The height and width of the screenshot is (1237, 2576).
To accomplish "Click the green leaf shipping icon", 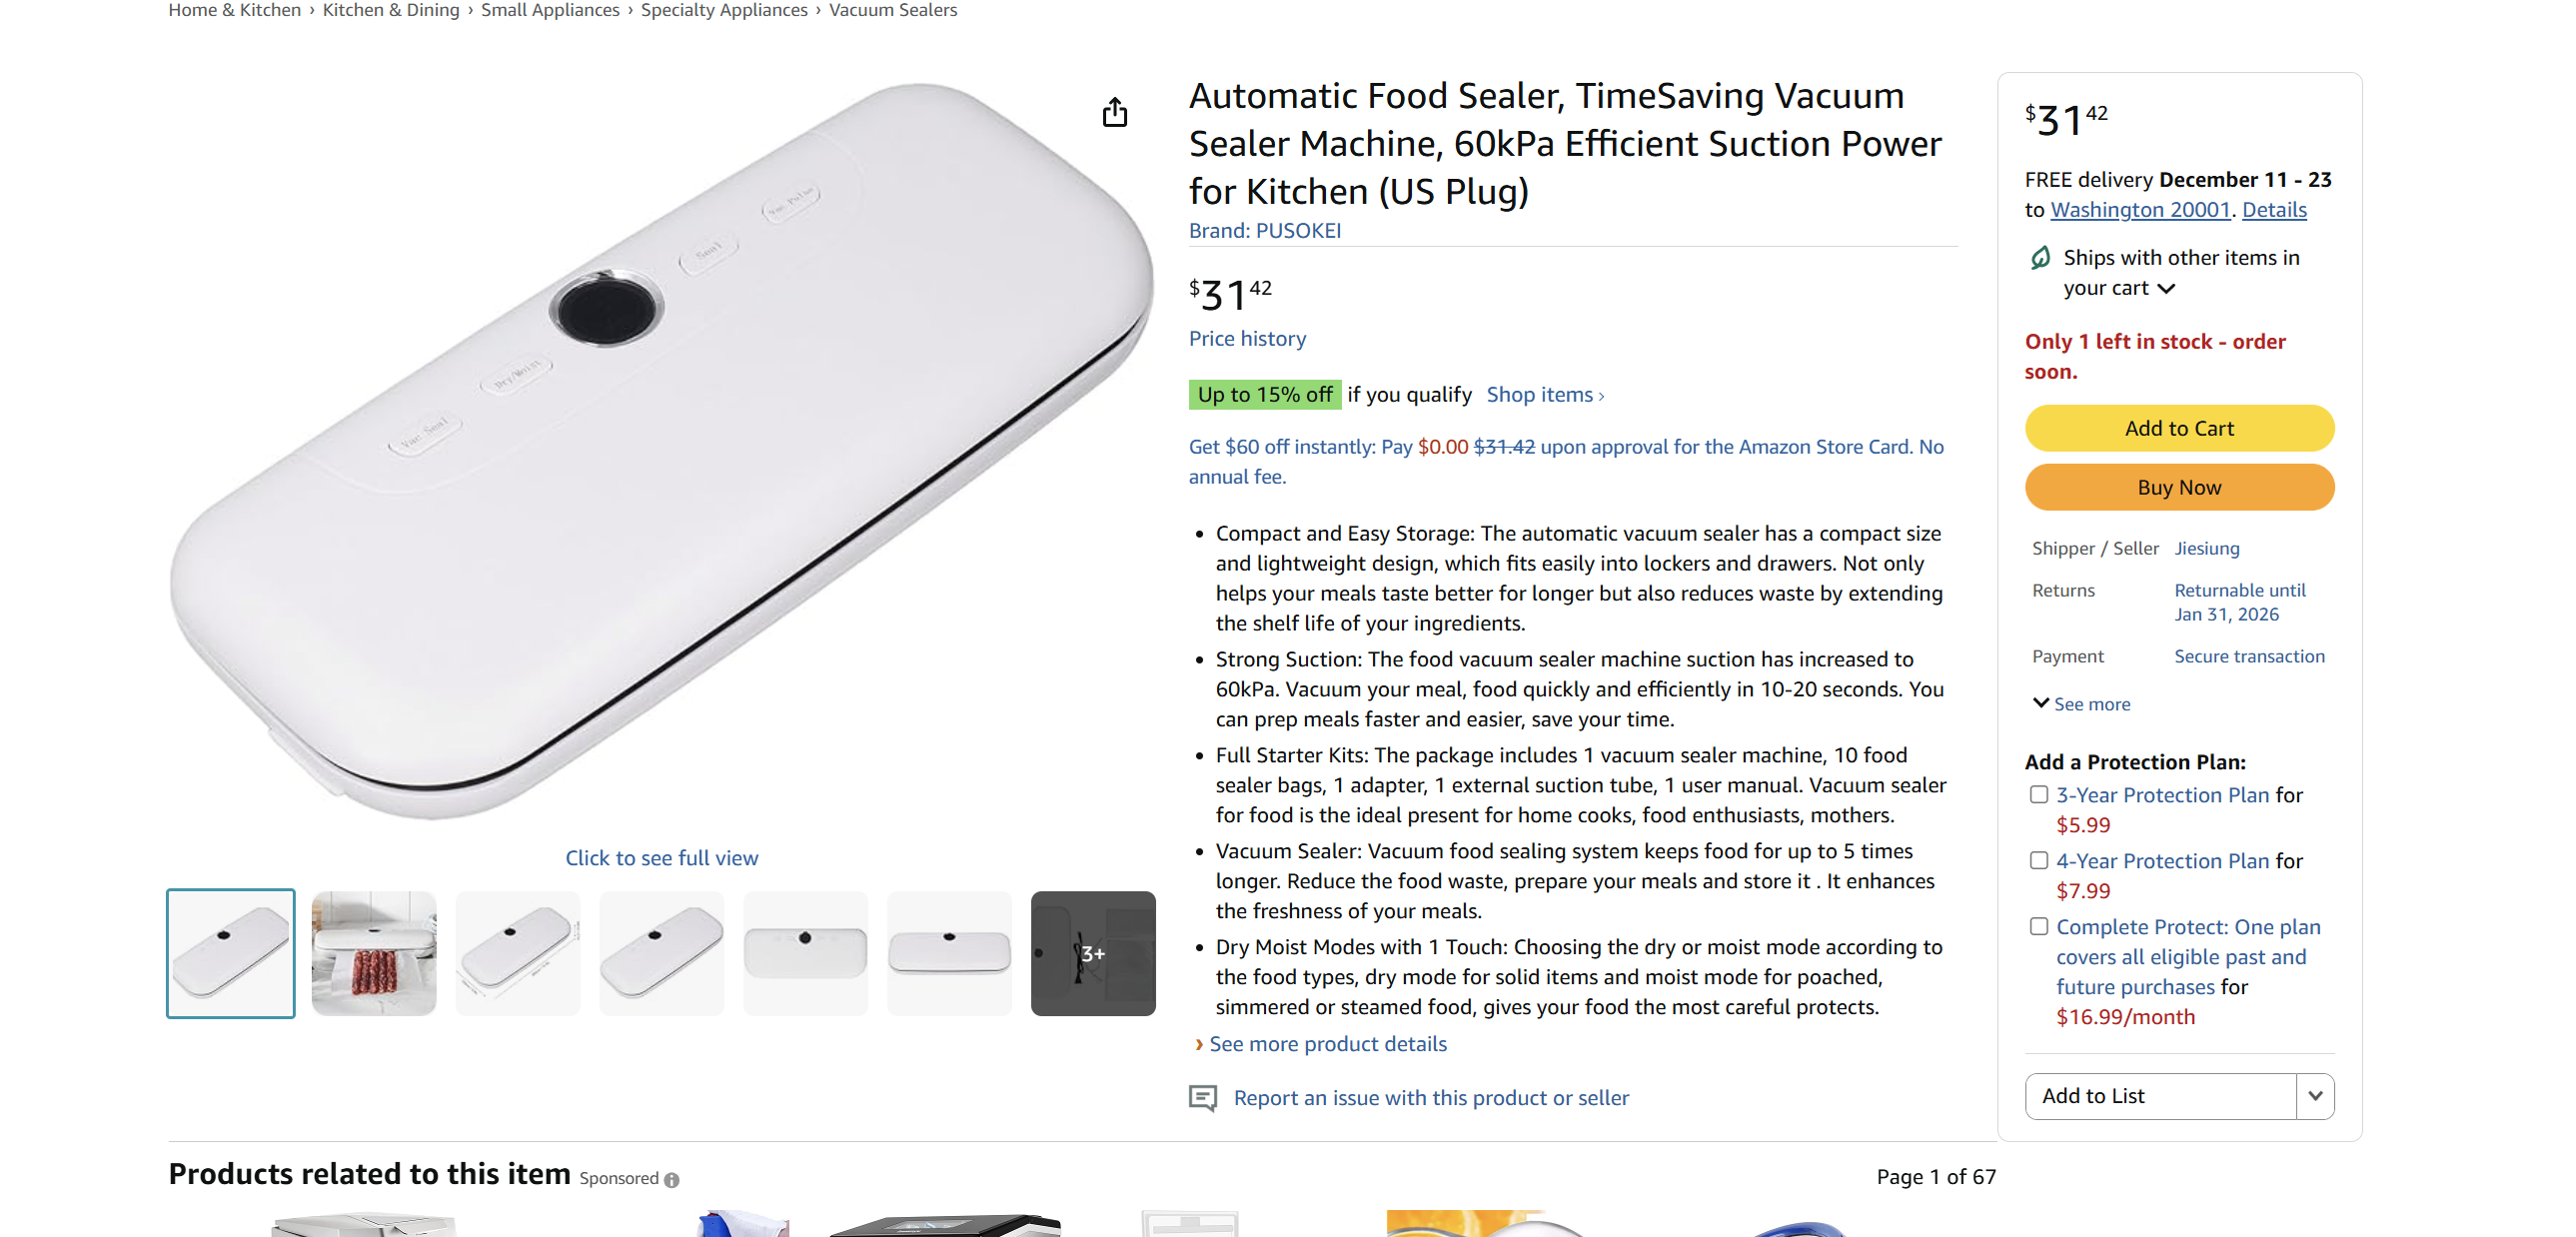I will pyautogui.click(x=2040, y=258).
